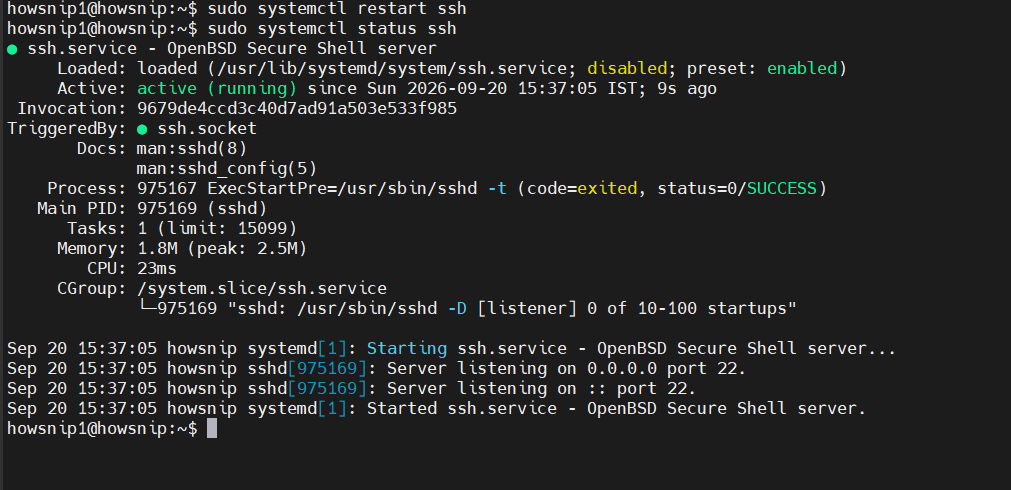Click 'Main PID: 975169 (sshd)' value
This screenshot has width=1011, height=490.
[202, 209]
